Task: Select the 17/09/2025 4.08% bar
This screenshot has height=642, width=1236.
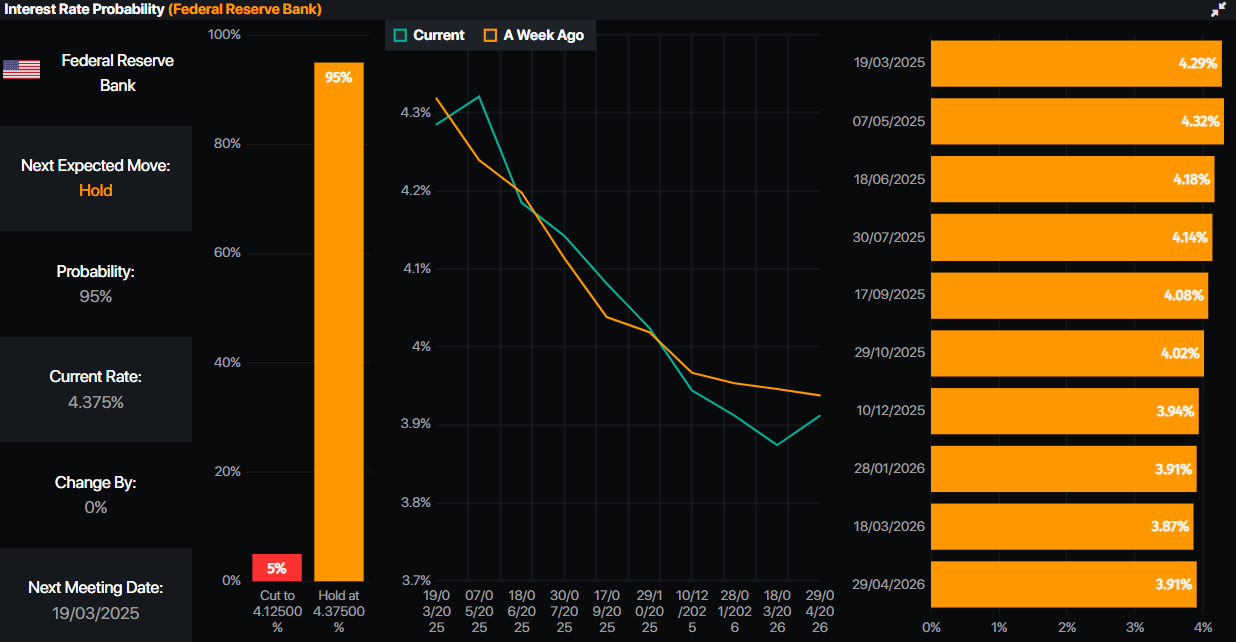Action: [1069, 295]
